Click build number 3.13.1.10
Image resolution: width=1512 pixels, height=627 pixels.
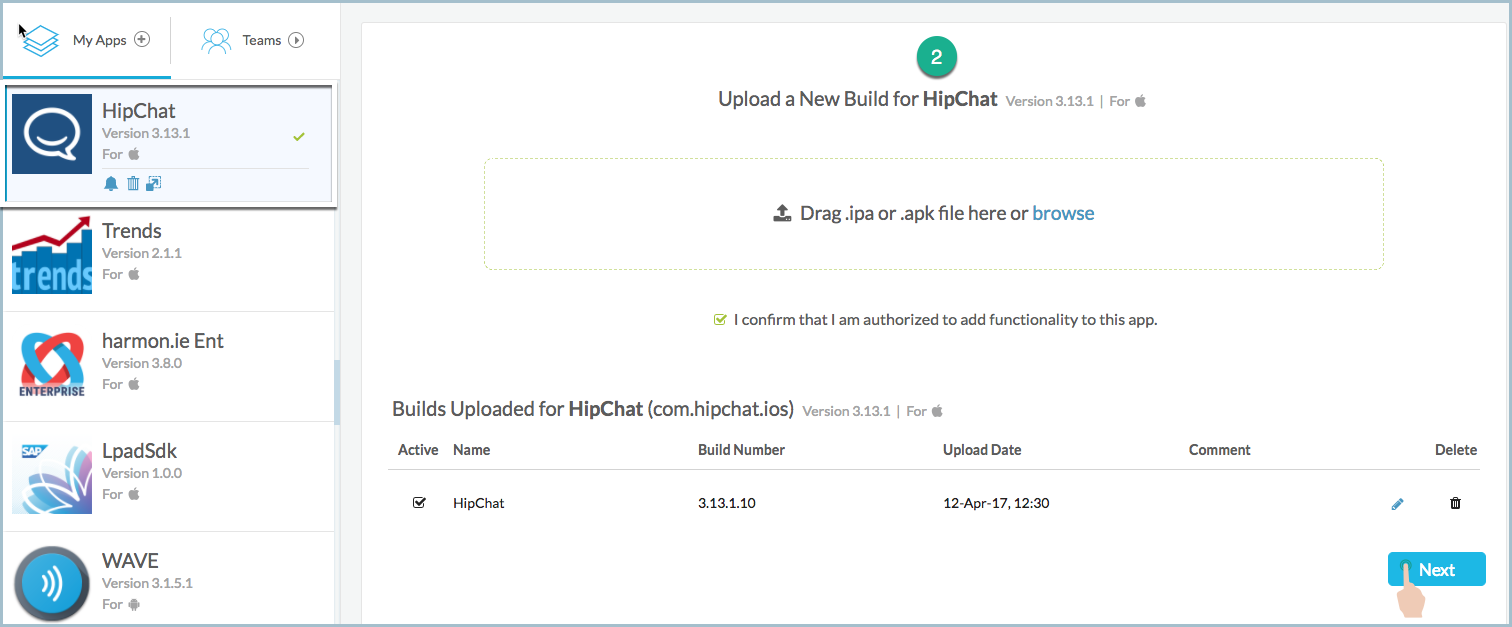pos(727,503)
